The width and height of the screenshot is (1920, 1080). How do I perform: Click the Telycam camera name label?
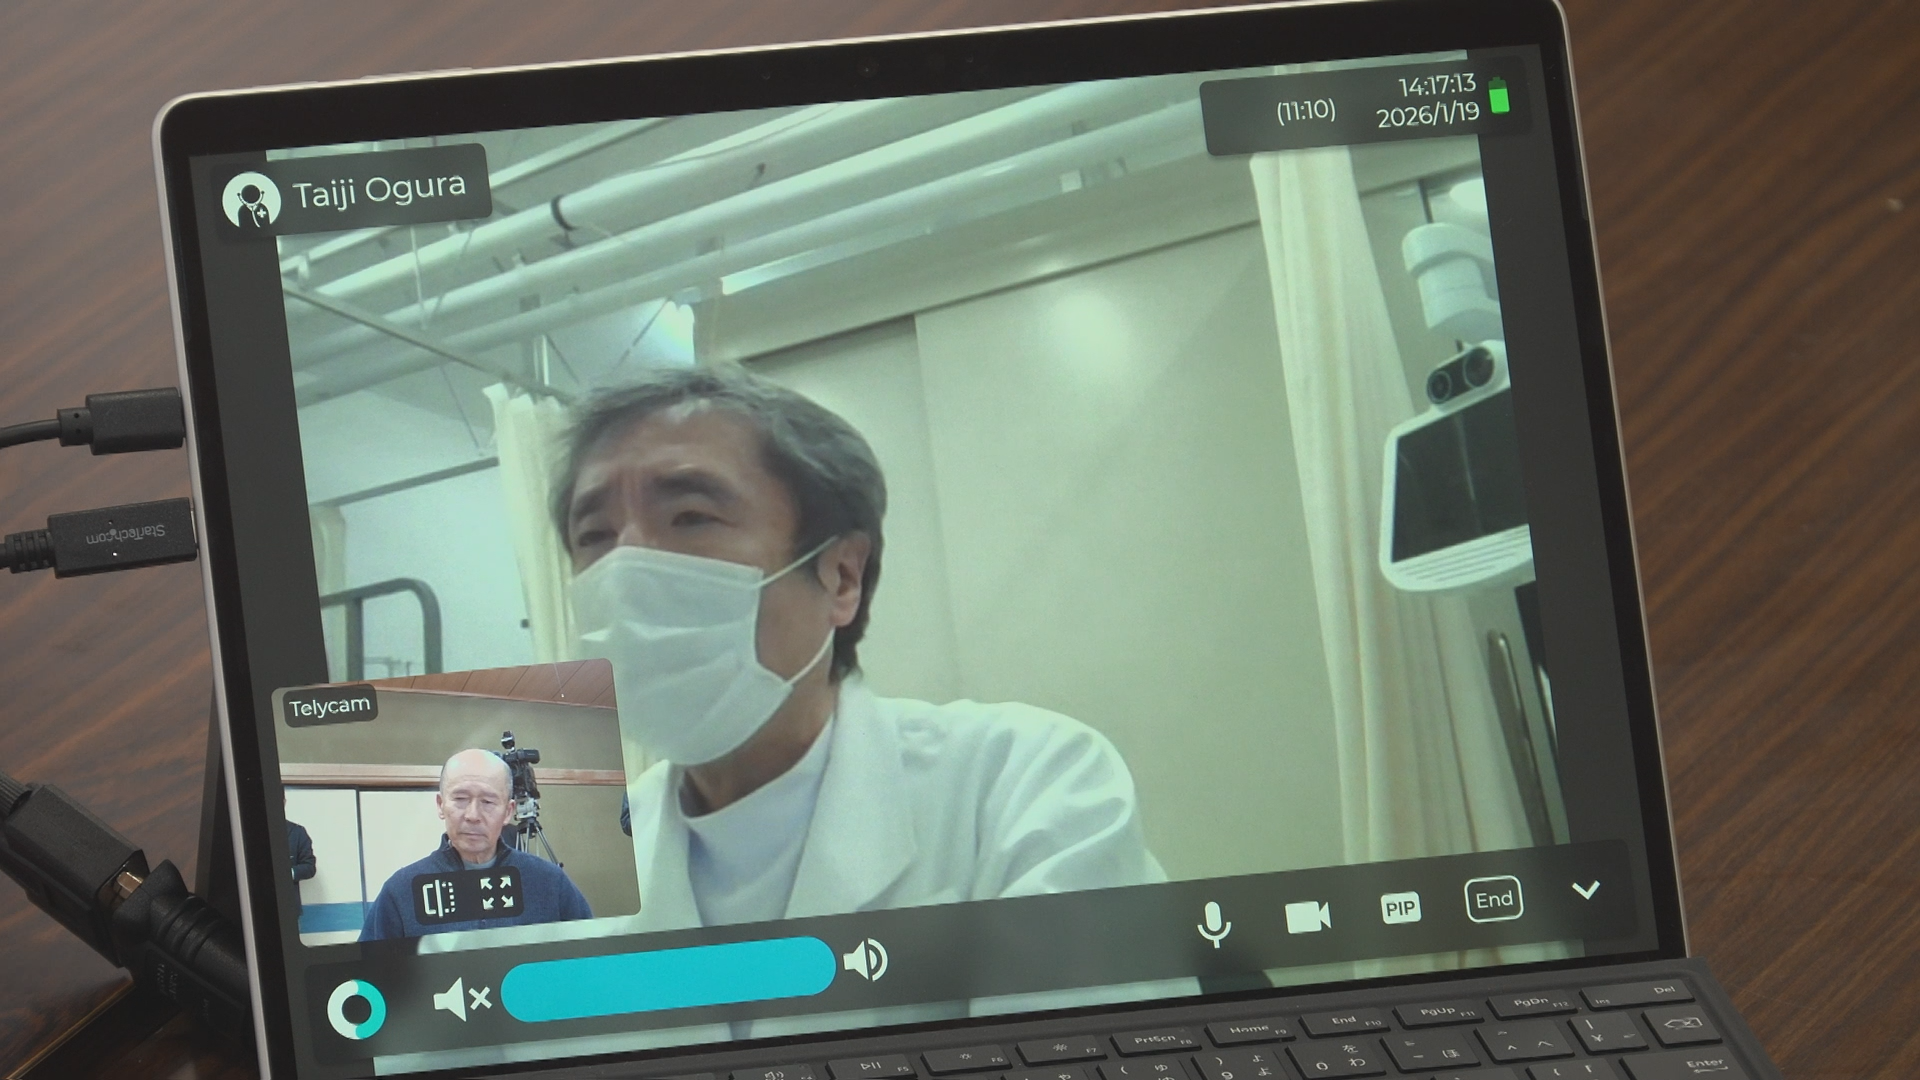329,706
